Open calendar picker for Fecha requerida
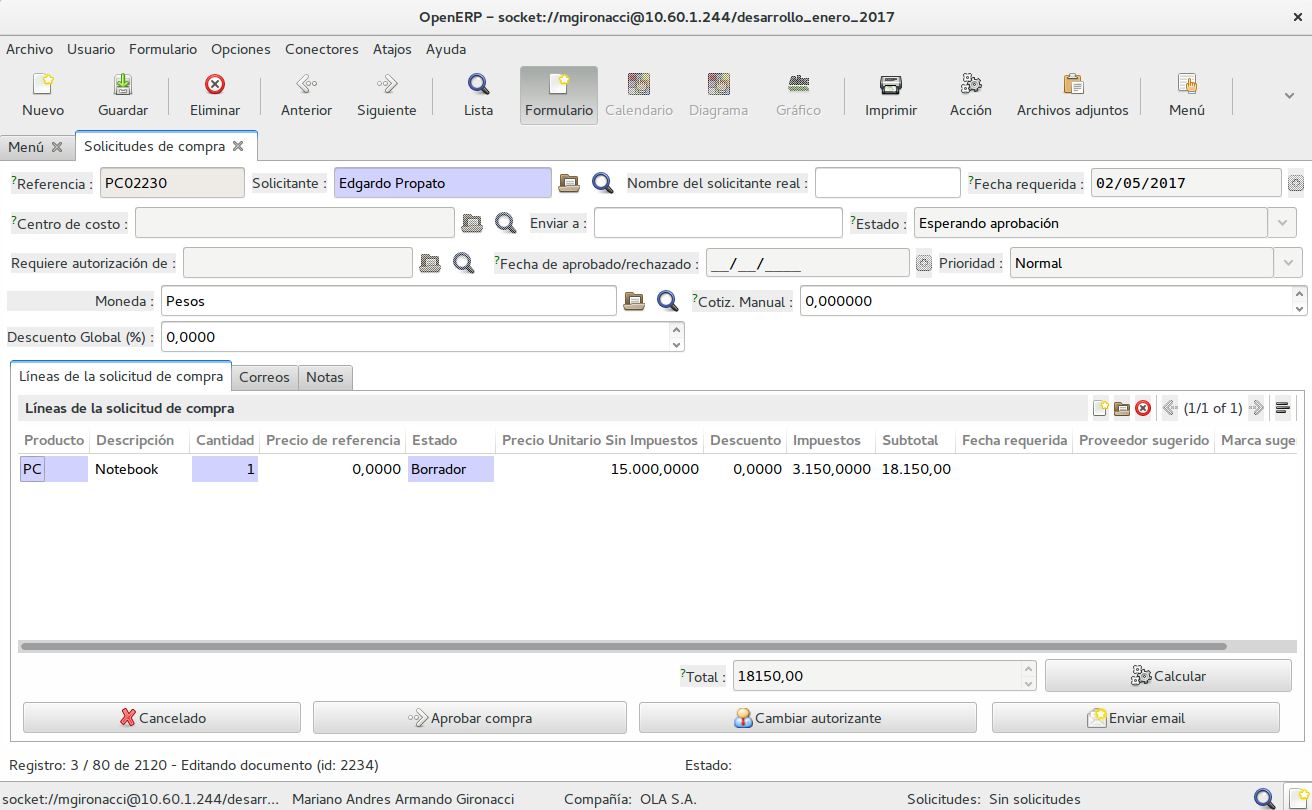The height and width of the screenshot is (810, 1312). 1296,183
